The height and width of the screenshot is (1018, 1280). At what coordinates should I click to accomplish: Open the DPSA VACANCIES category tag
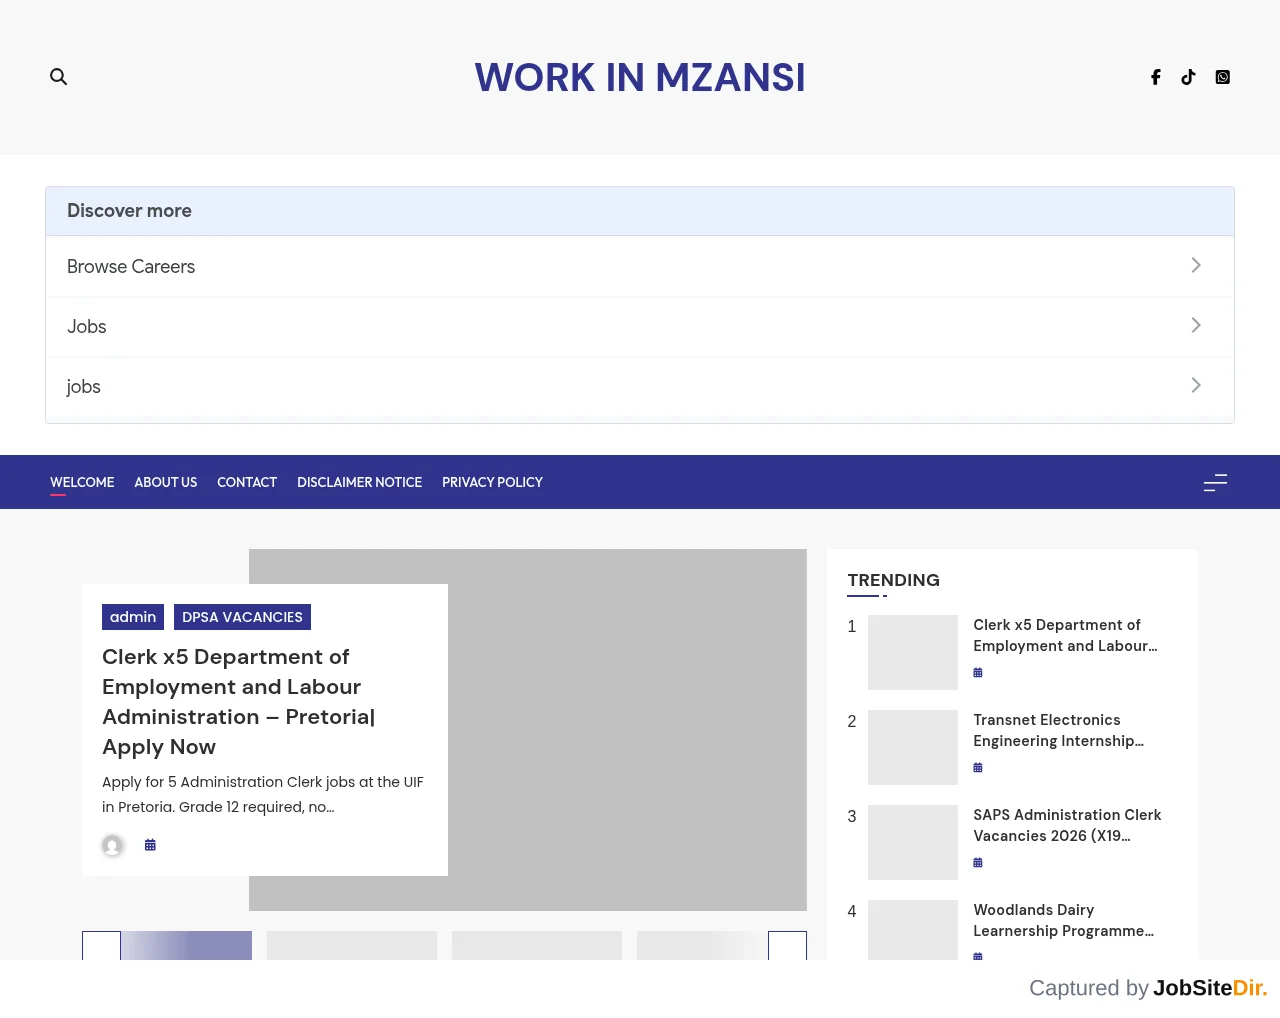coord(242,617)
